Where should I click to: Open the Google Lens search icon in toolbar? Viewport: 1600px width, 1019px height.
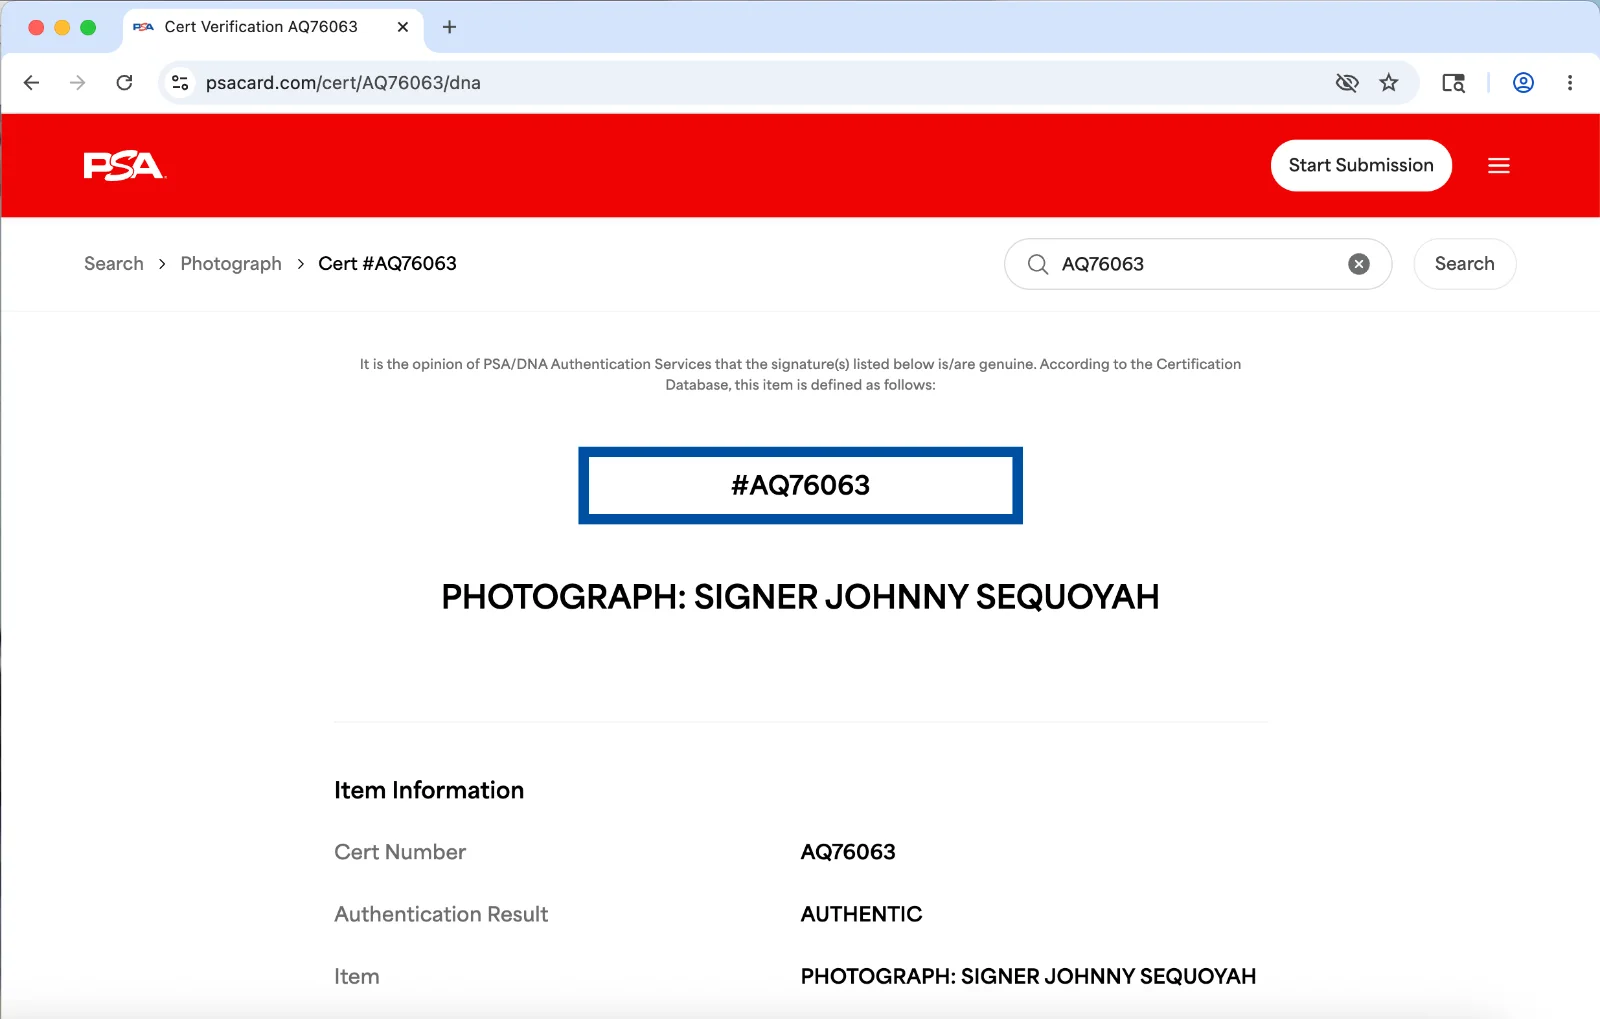pos(1453,83)
